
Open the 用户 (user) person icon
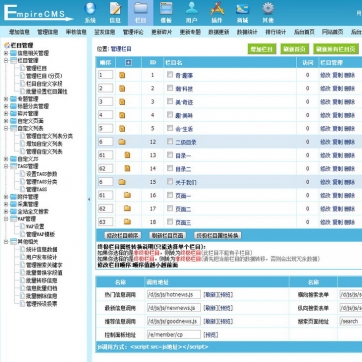tap(192, 9)
